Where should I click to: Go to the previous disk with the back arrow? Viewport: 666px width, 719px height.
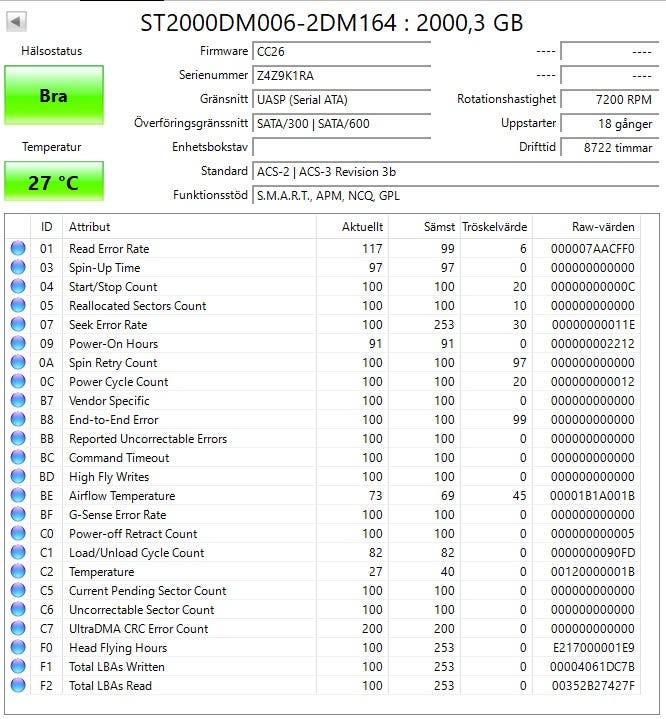pyautogui.click(x=17, y=22)
